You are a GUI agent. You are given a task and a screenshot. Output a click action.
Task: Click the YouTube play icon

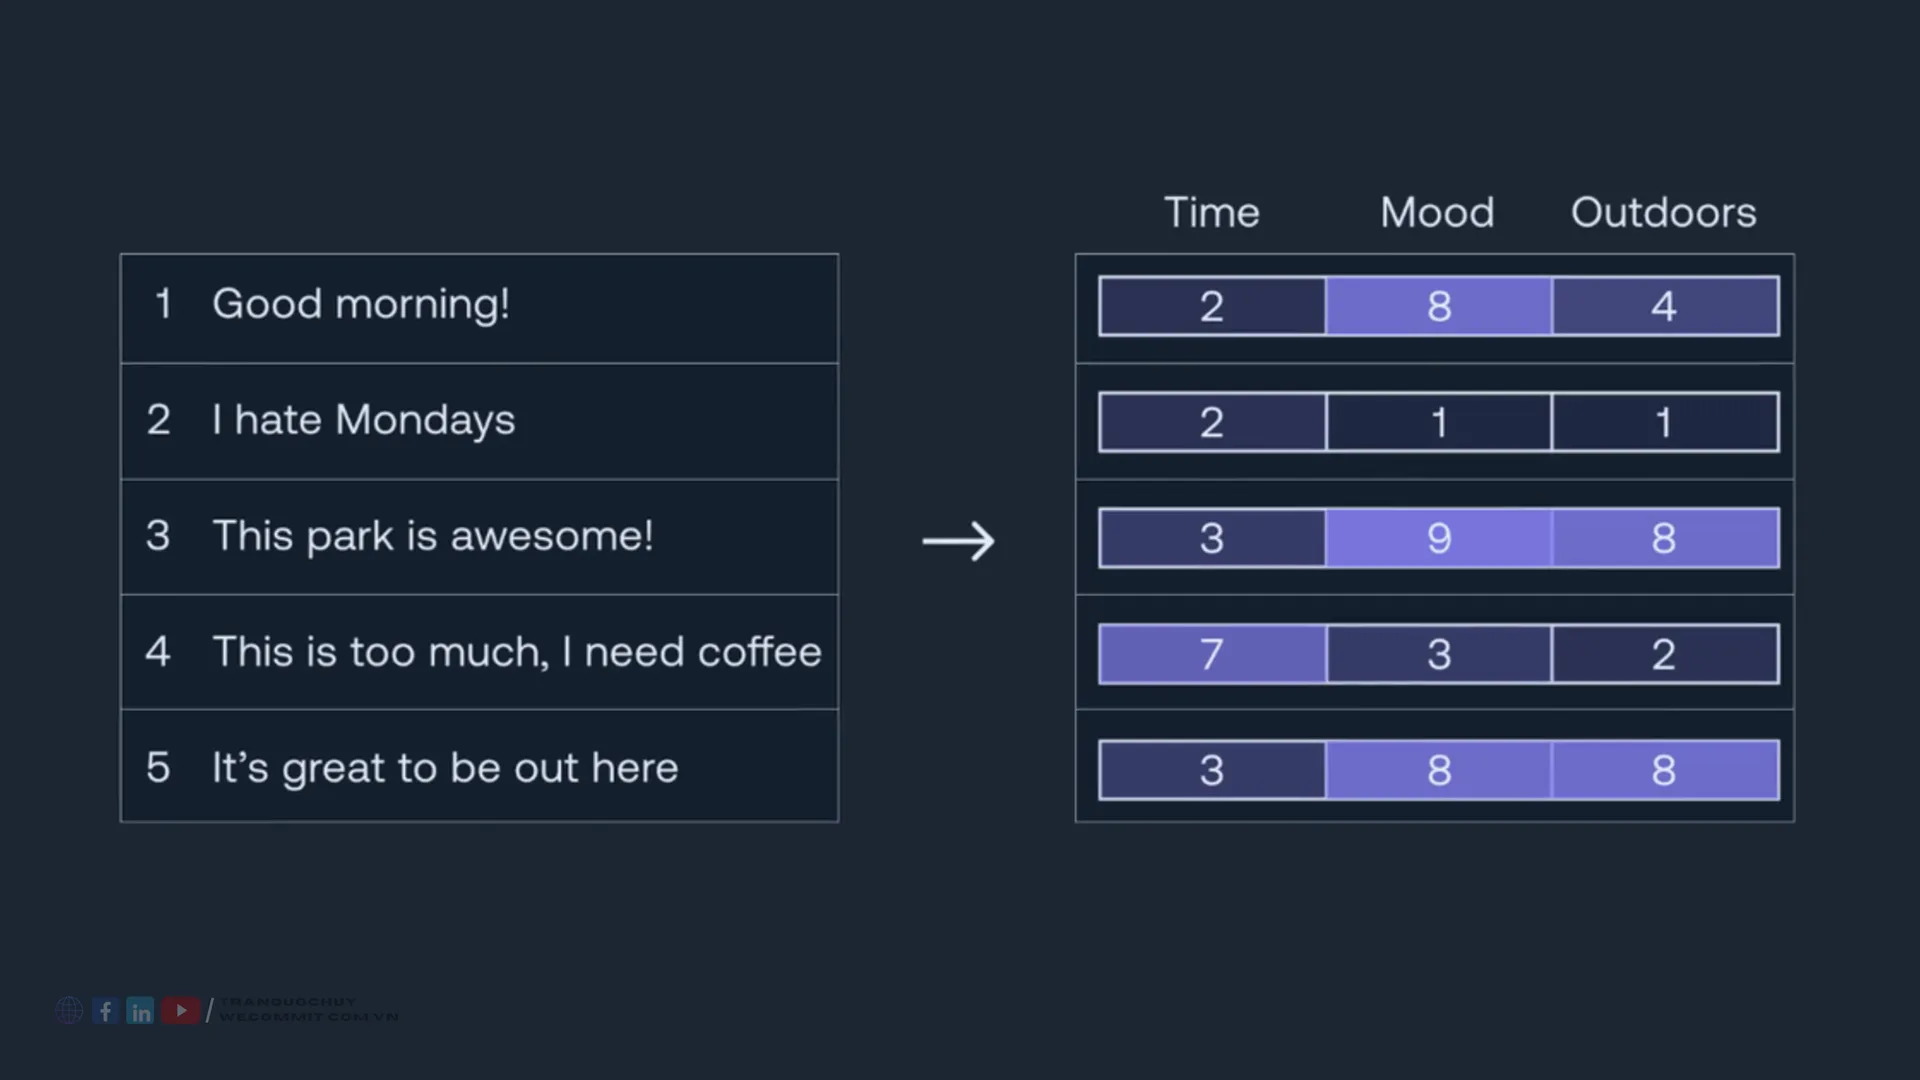181,1011
